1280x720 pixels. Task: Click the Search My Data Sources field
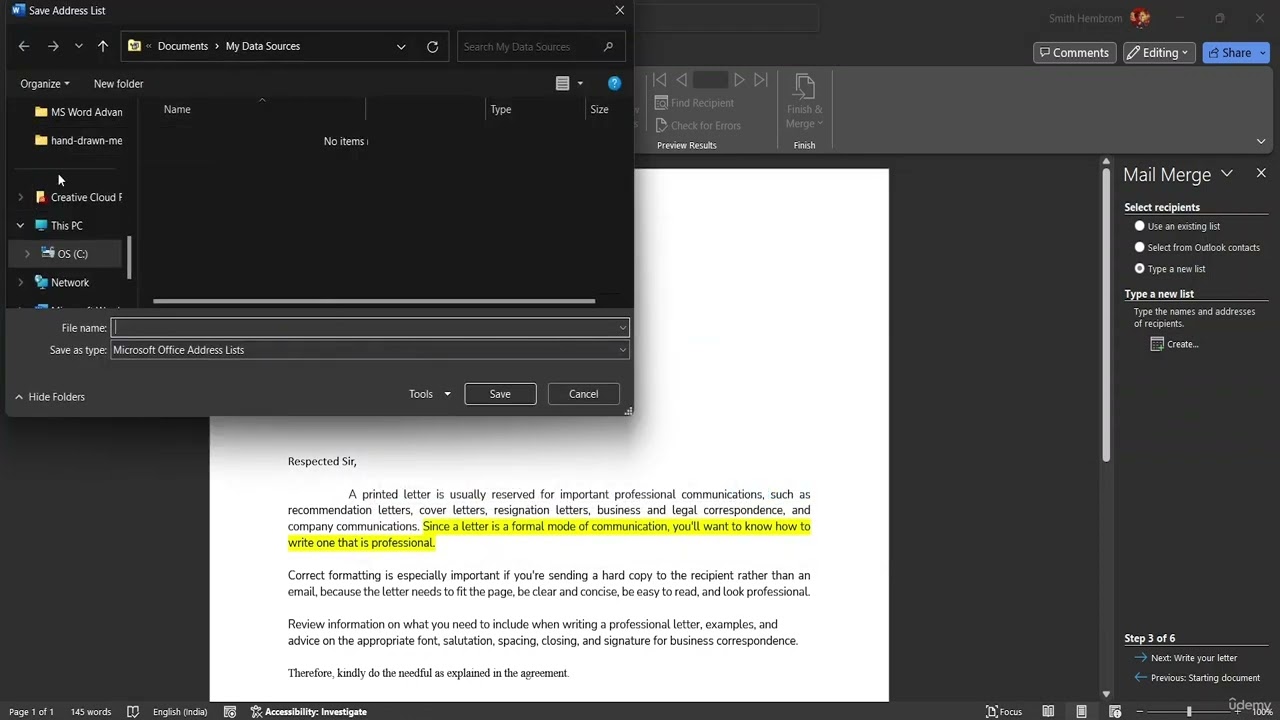(541, 46)
